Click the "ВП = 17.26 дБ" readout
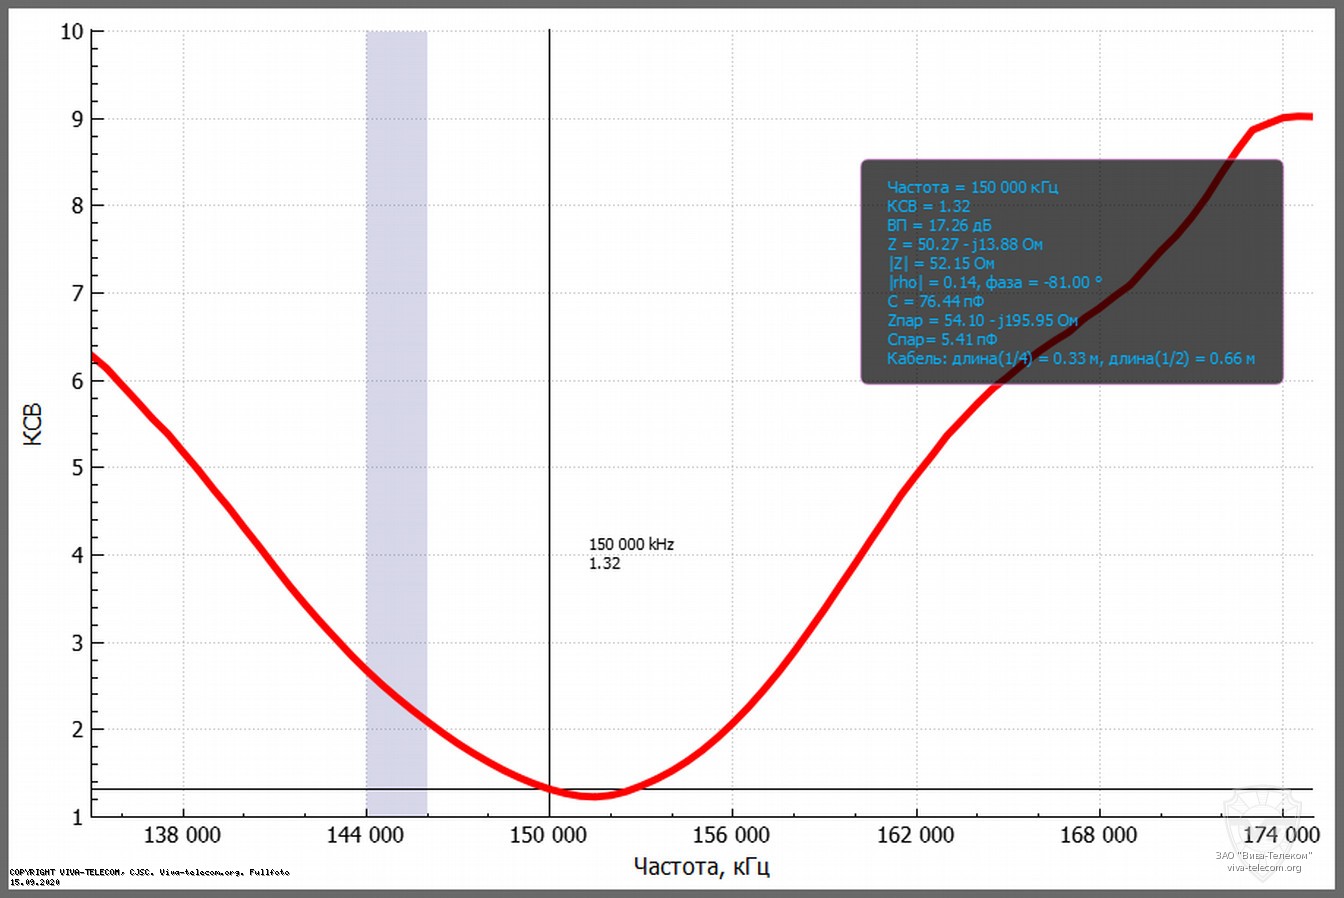Image resolution: width=1344 pixels, height=898 pixels. tap(939, 225)
